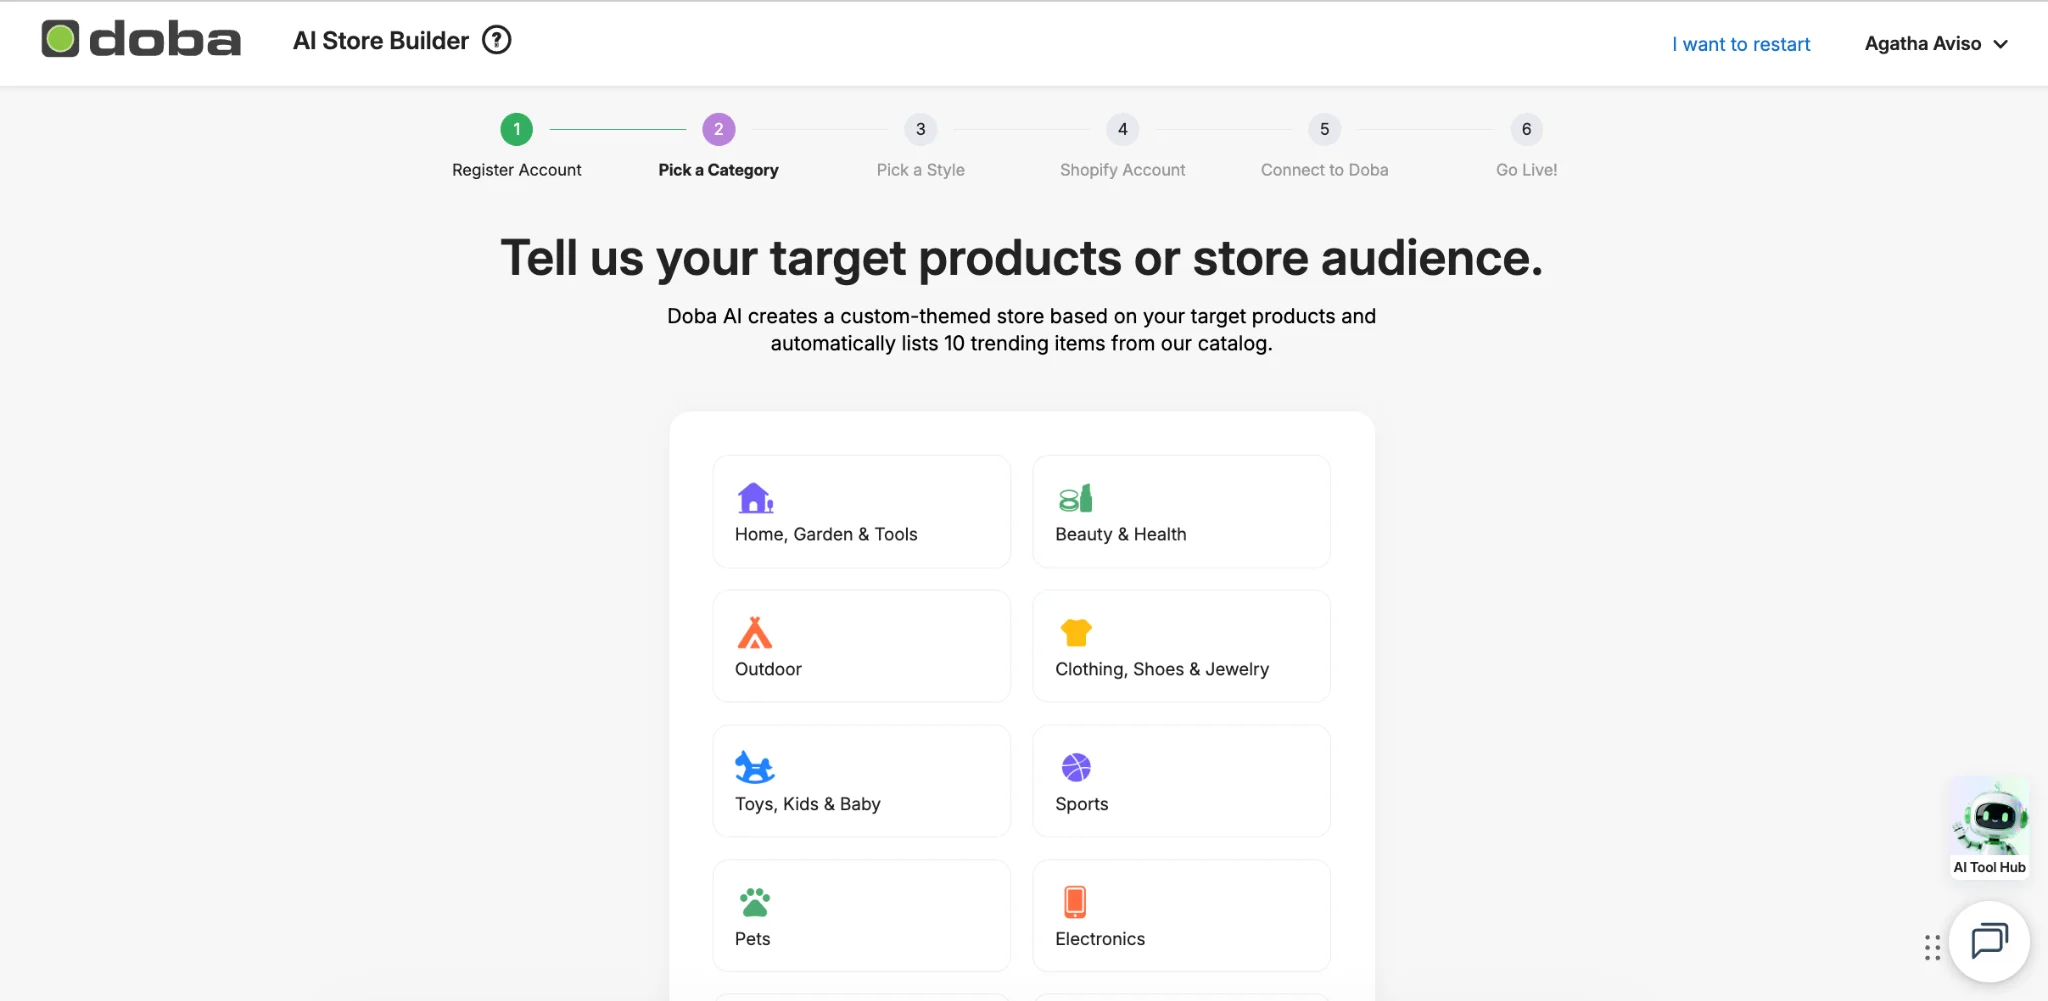The height and width of the screenshot is (1001, 2048).
Task: Click step 5 circle
Action: (x=1325, y=129)
